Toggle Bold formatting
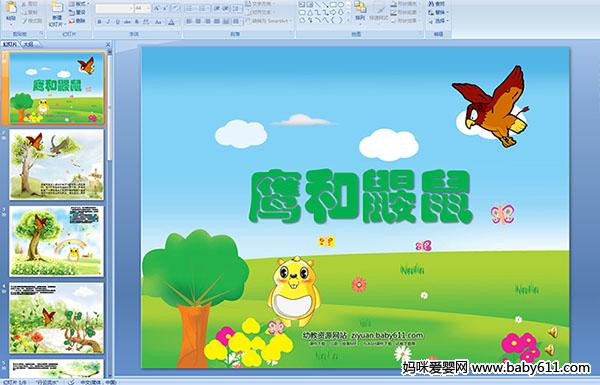The width and height of the screenshot is (600, 385). coord(99,22)
